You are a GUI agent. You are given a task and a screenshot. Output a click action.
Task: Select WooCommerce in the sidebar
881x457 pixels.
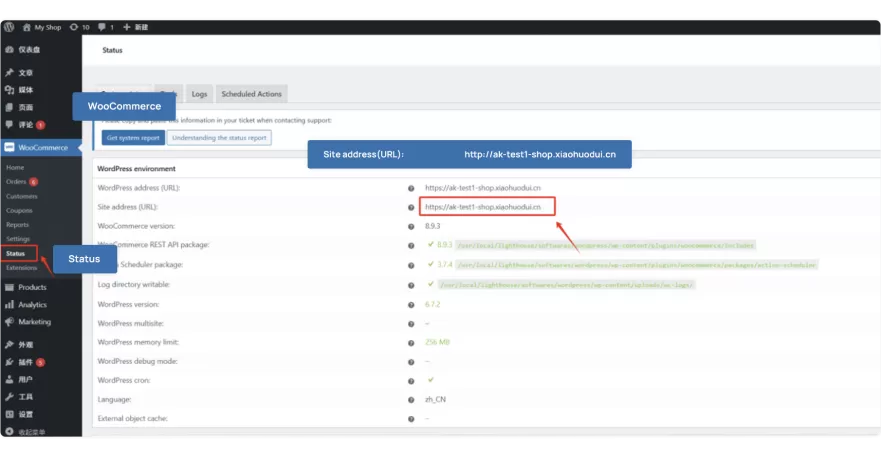[x=40, y=147]
